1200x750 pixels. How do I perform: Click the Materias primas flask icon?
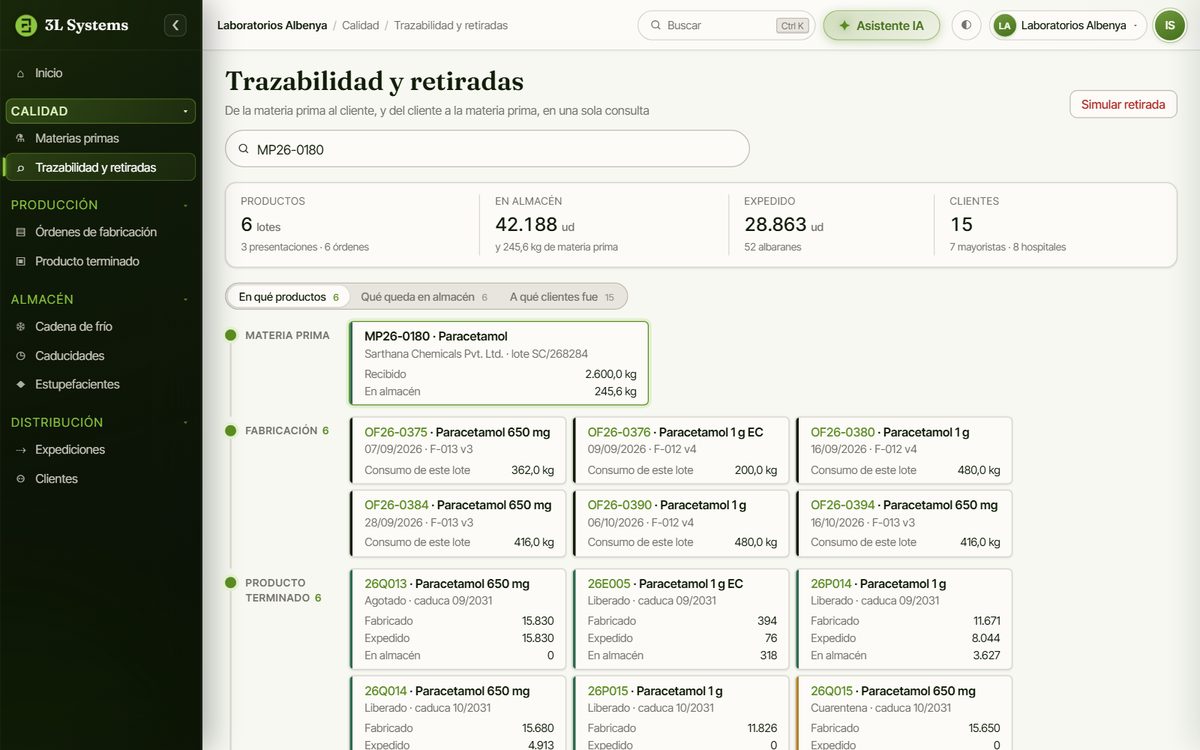pos(21,138)
